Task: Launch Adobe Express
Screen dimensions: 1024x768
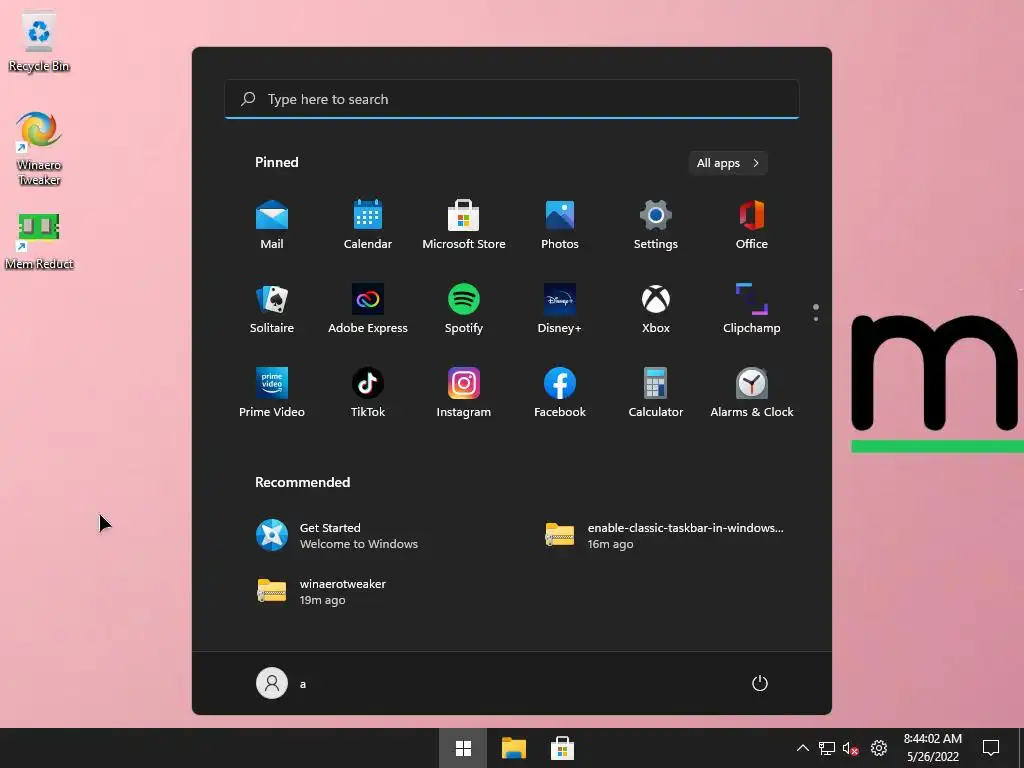Action: [368, 309]
